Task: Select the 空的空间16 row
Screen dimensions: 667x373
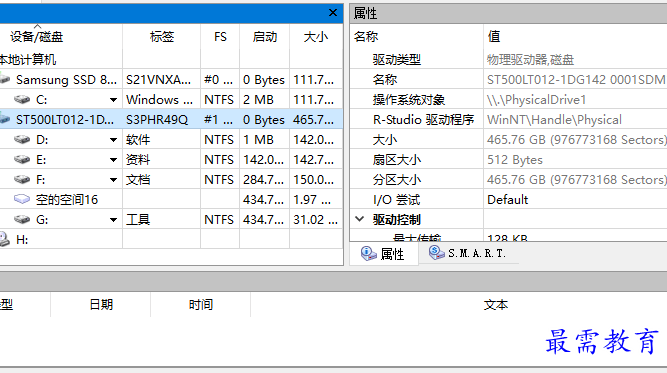Action: point(171,199)
